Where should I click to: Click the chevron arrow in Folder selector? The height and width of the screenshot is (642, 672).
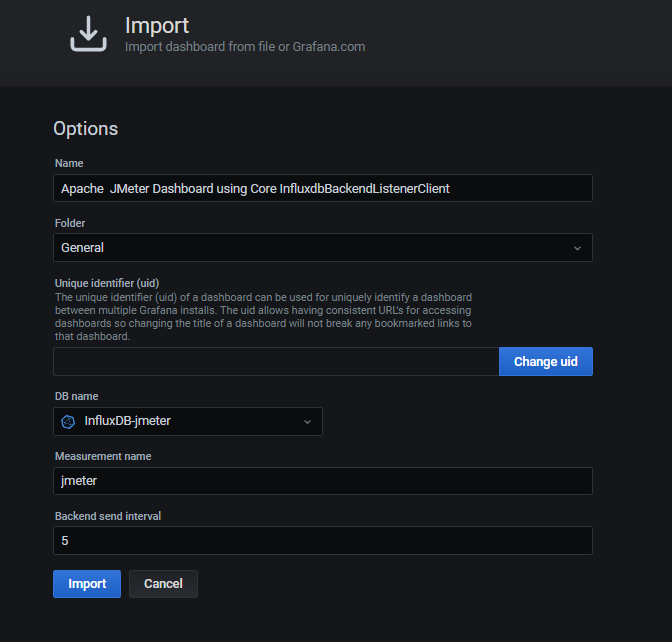coord(577,247)
